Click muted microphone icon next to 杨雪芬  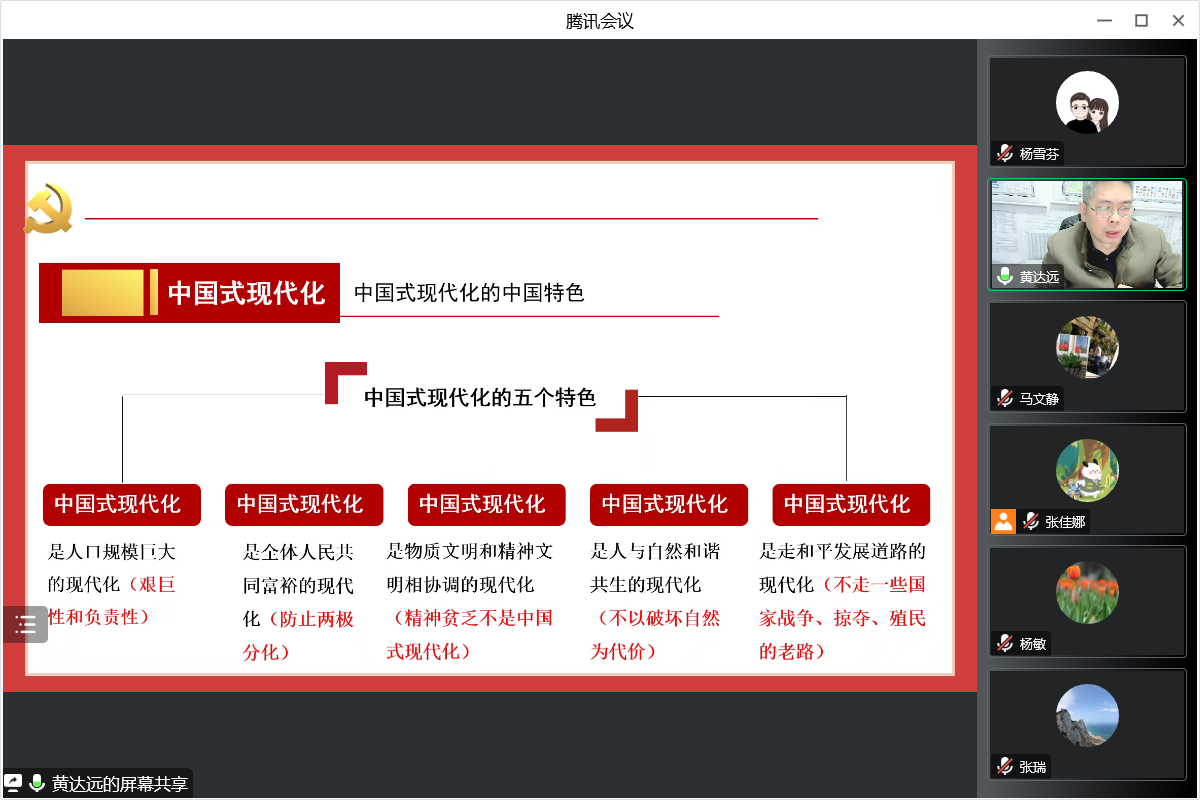click(x=1005, y=154)
